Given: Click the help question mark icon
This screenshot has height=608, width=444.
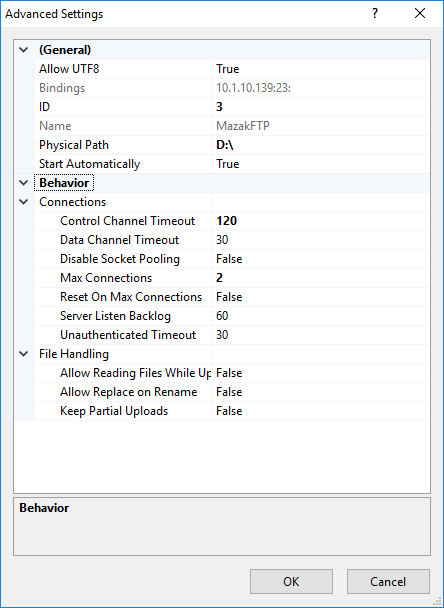Looking at the screenshot, I should coord(375,14).
